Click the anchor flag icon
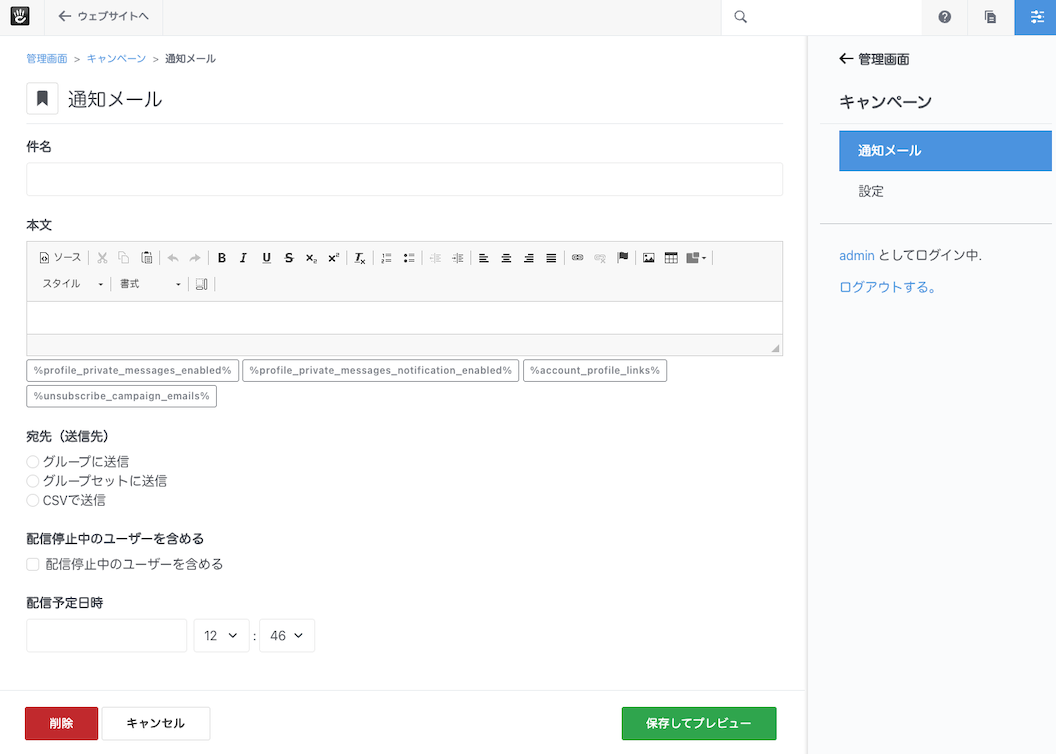1056x754 pixels. (x=622, y=258)
